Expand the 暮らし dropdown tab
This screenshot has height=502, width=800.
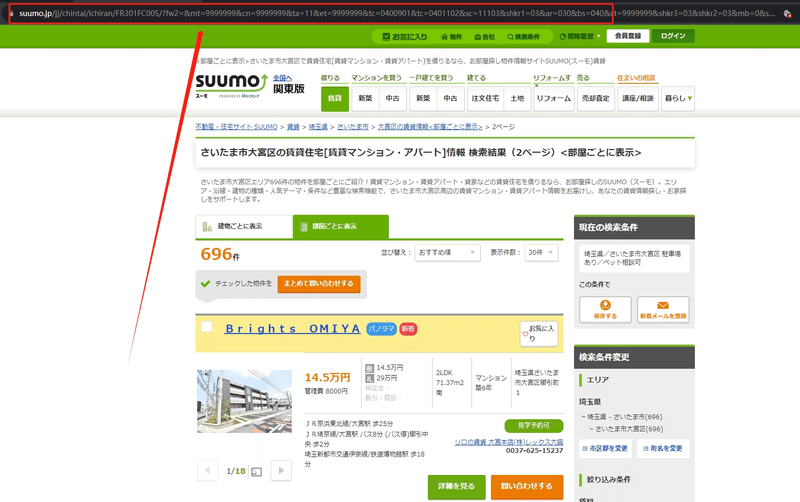pyautogui.click(x=678, y=98)
